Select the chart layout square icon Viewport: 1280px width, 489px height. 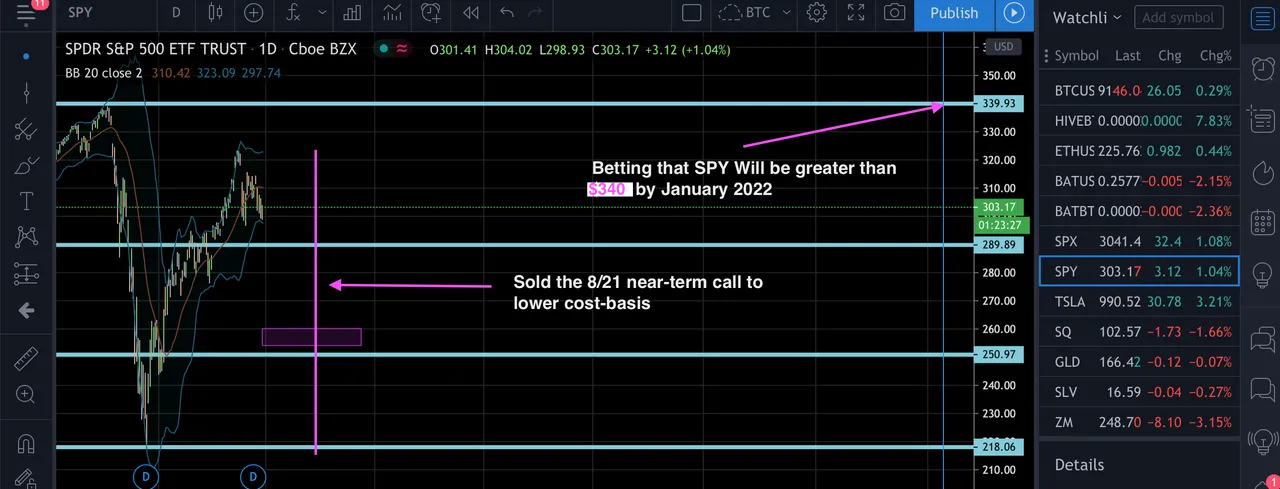click(691, 13)
